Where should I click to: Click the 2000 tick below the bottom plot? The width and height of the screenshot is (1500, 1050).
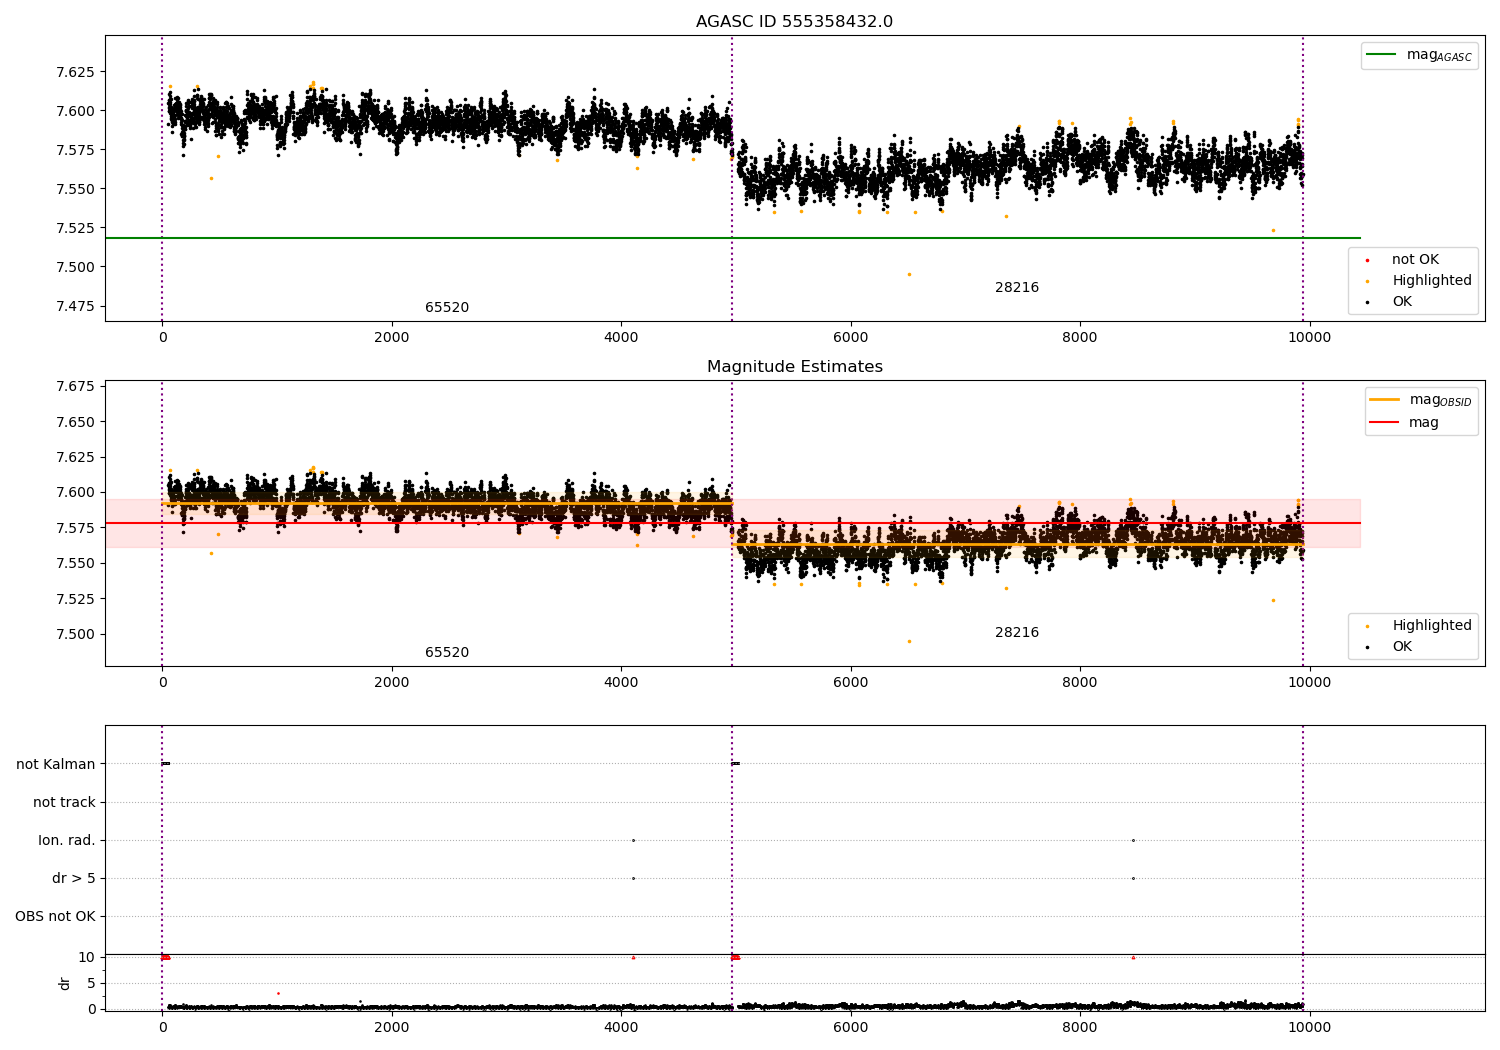tap(391, 1027)
